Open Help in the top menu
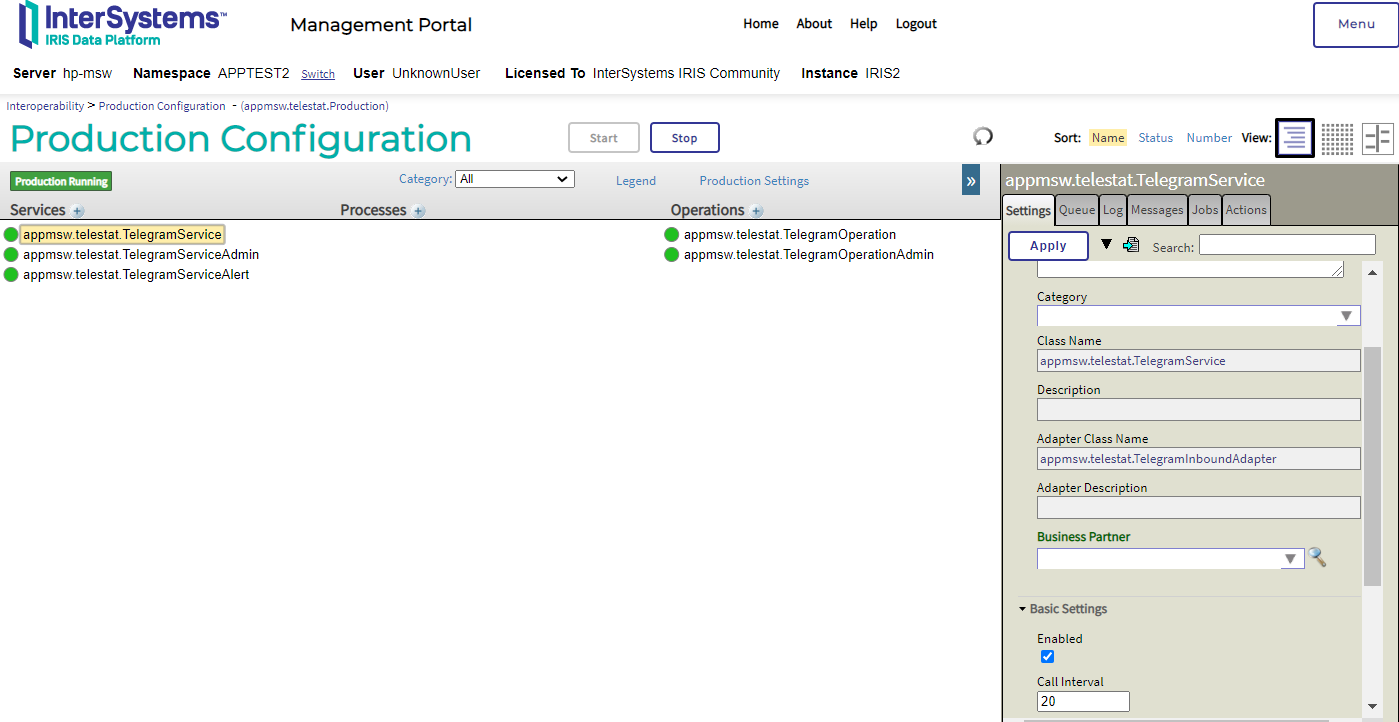Viewport: 1399px width, 722px height. (864, 24)
